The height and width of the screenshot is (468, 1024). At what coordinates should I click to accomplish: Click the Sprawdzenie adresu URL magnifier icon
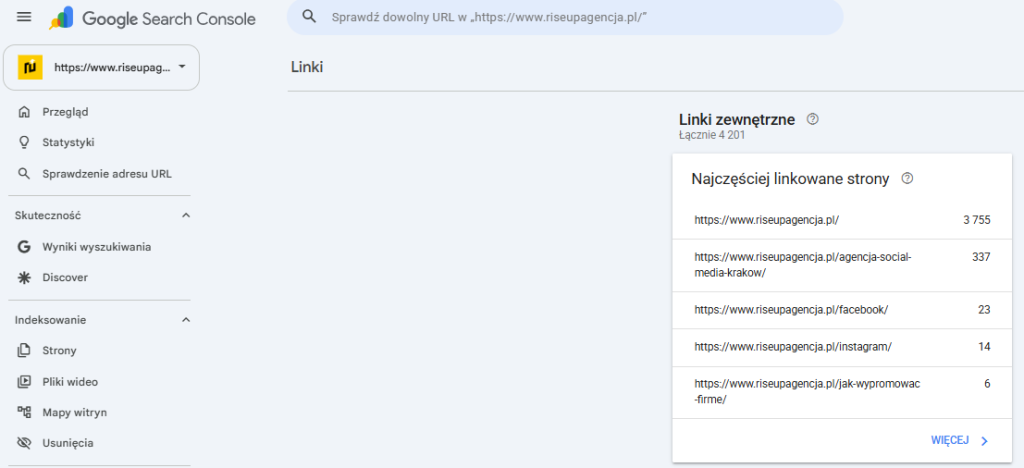(x=24, y=174)
